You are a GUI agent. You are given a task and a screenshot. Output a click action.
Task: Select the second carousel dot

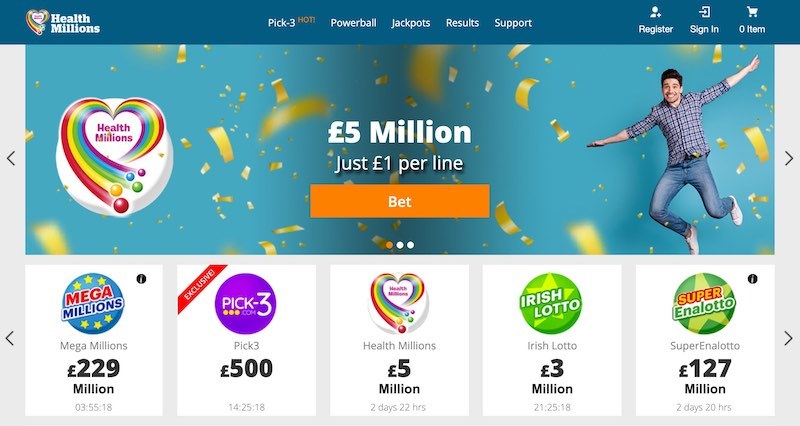(x=400, y=245)
